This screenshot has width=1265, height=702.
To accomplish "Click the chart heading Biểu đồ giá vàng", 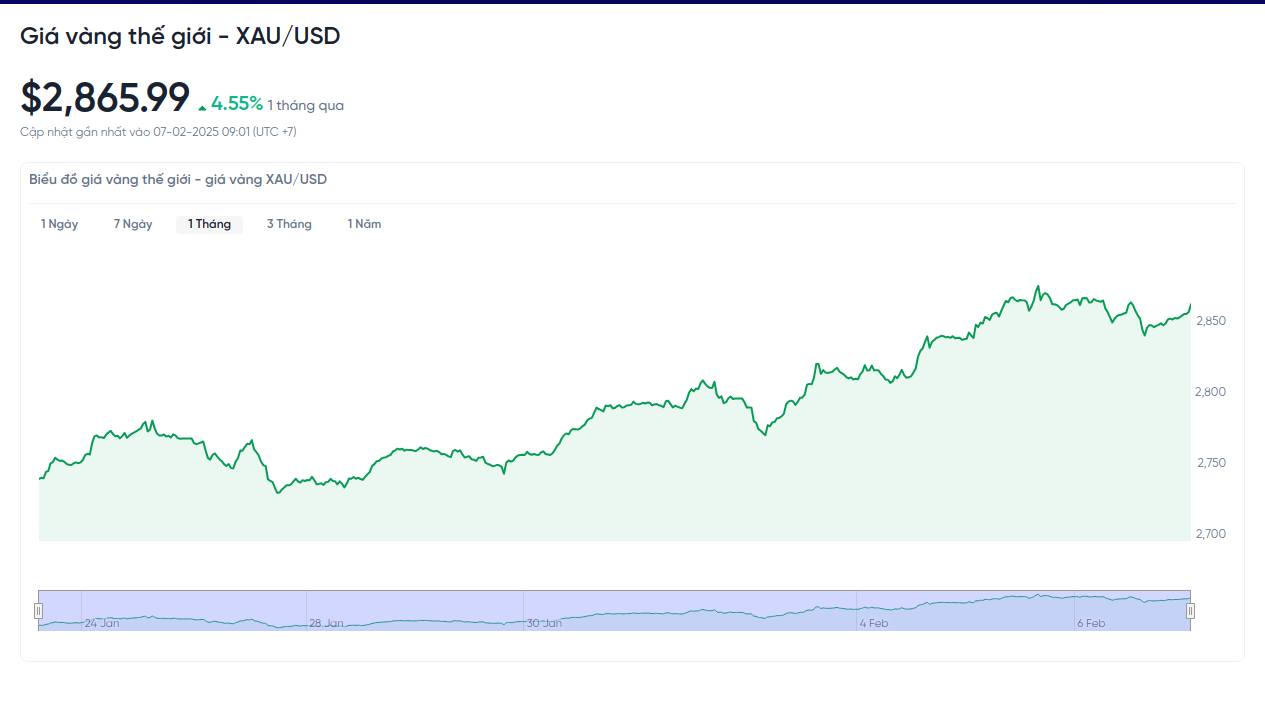I will [178, 180].
